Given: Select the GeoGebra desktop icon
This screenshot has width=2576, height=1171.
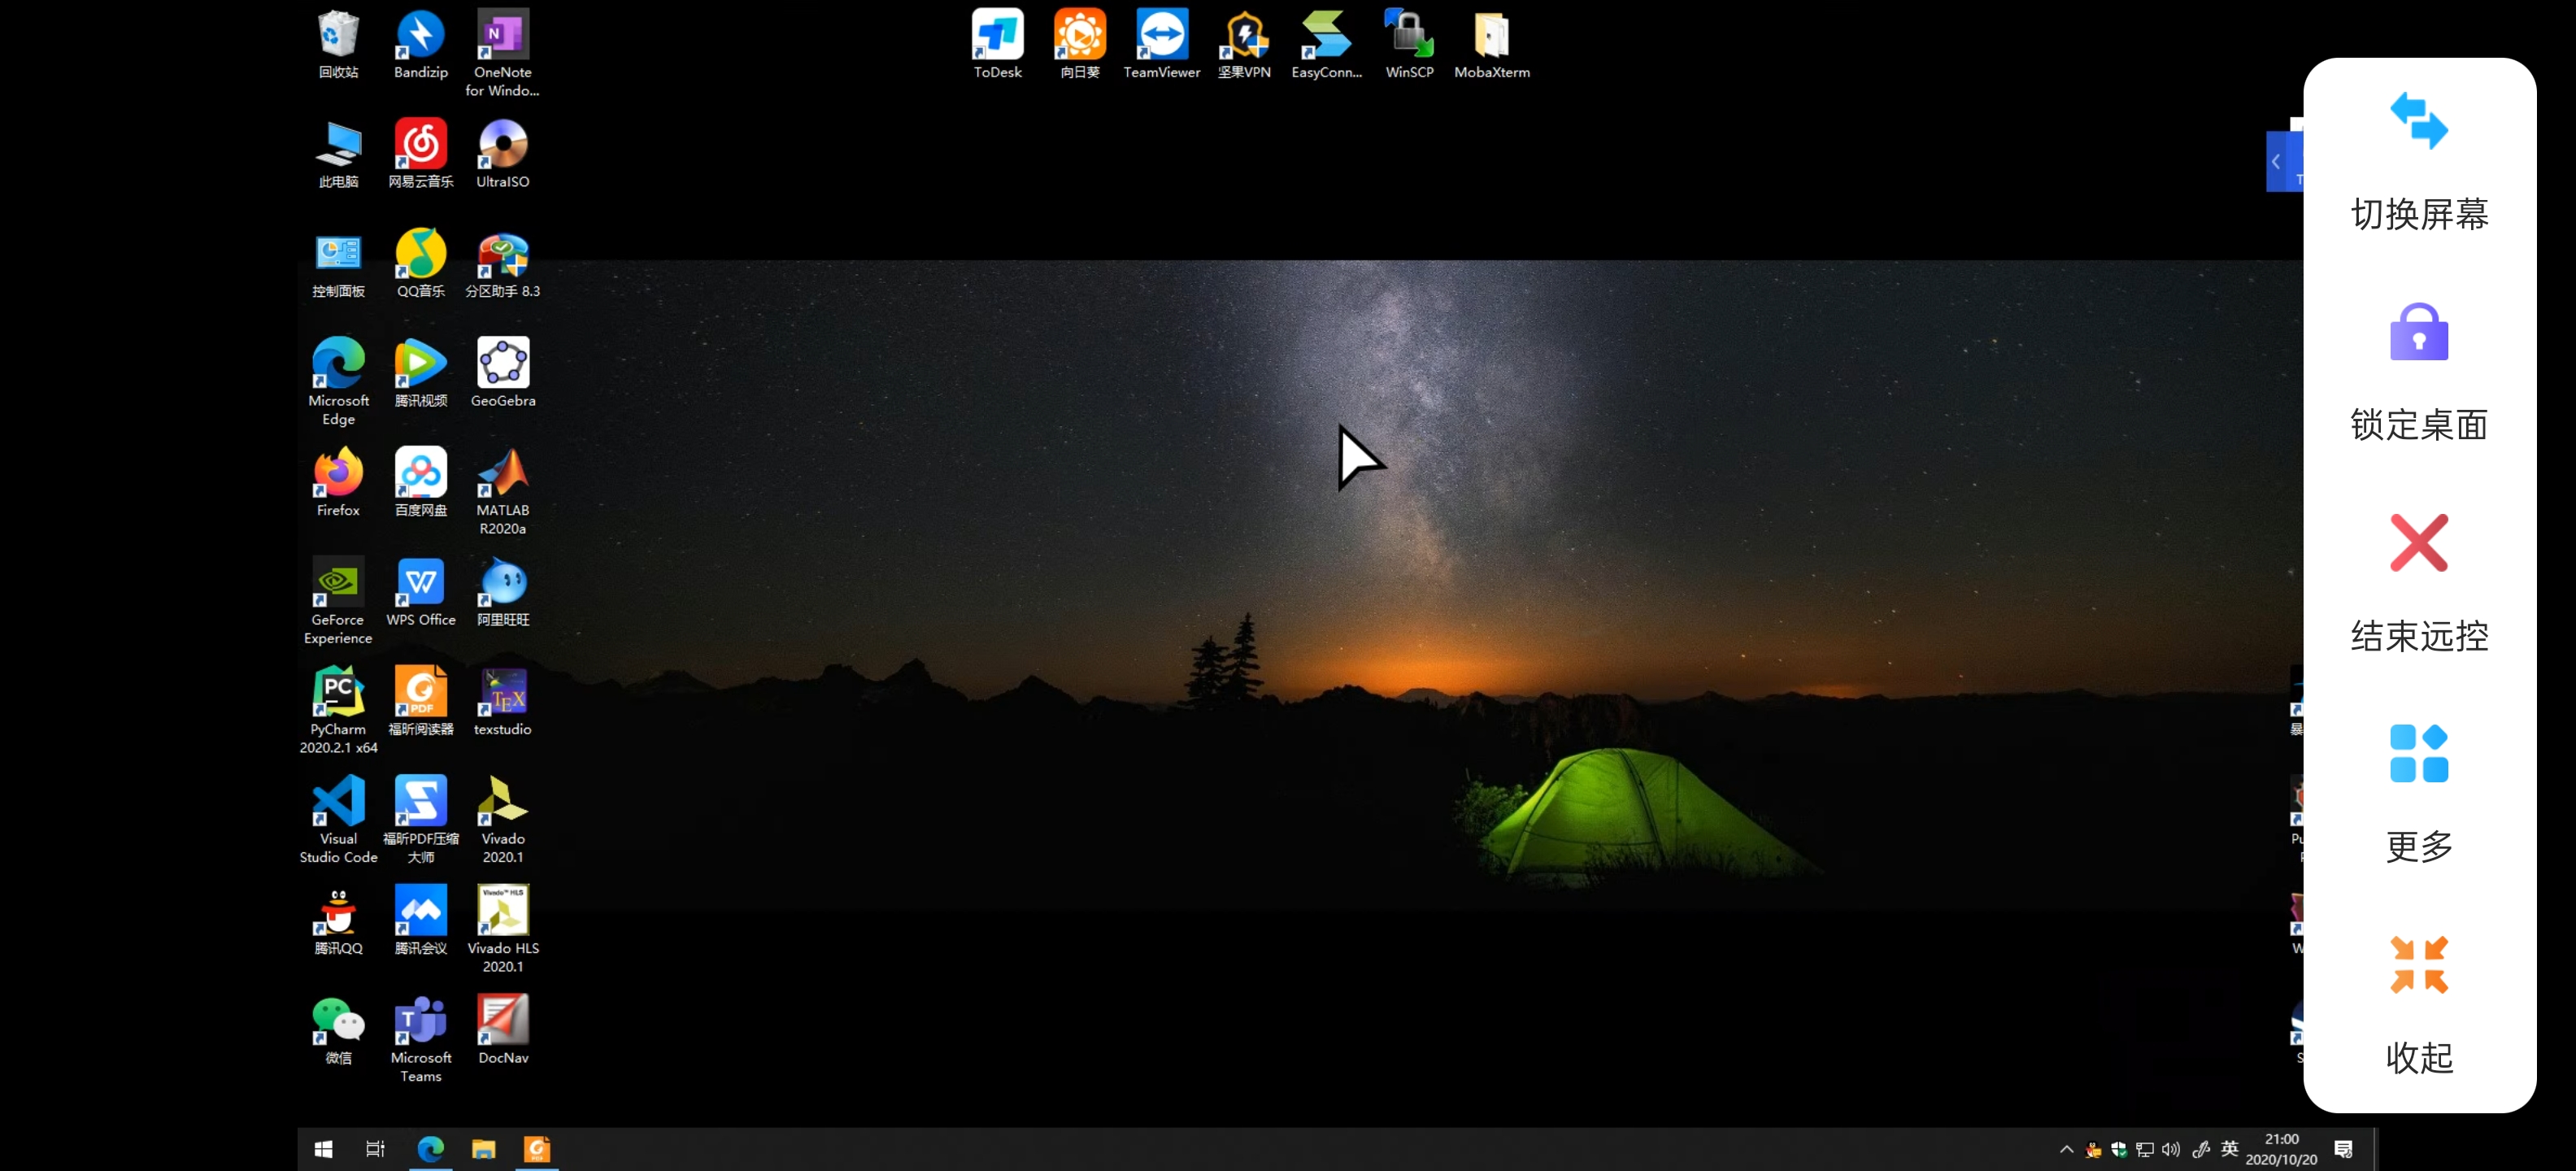Looking at the screenshot, I should pos(502,373).
